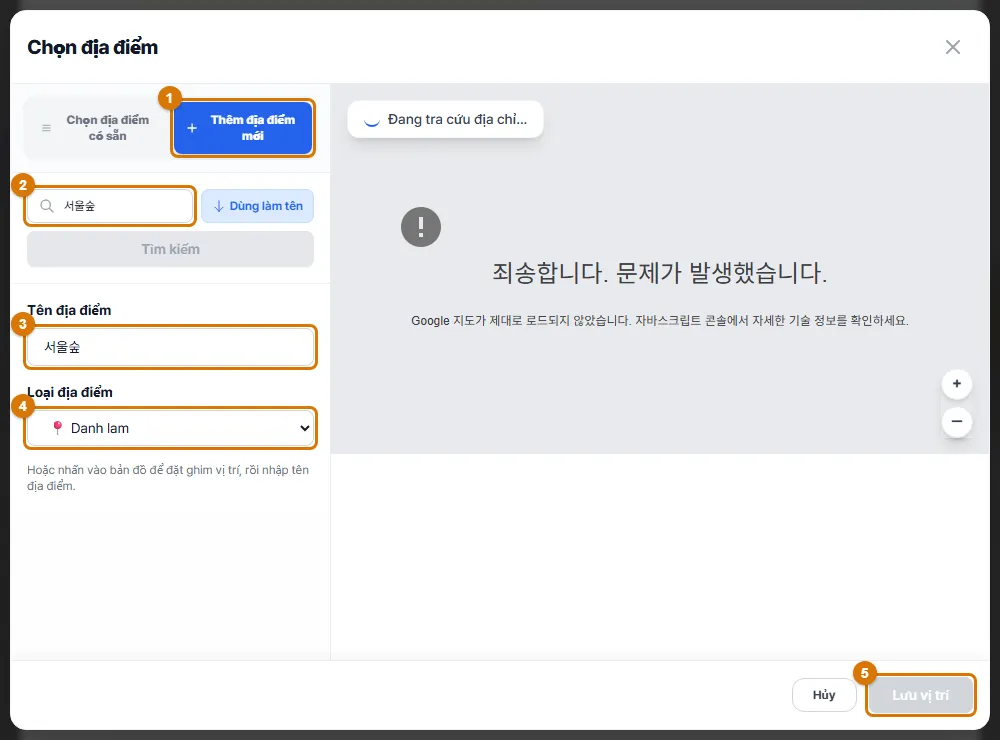This screenshot has height=740, width=1000.
Task: Click the Tên địa điểm label
Action: coord(69,310)
